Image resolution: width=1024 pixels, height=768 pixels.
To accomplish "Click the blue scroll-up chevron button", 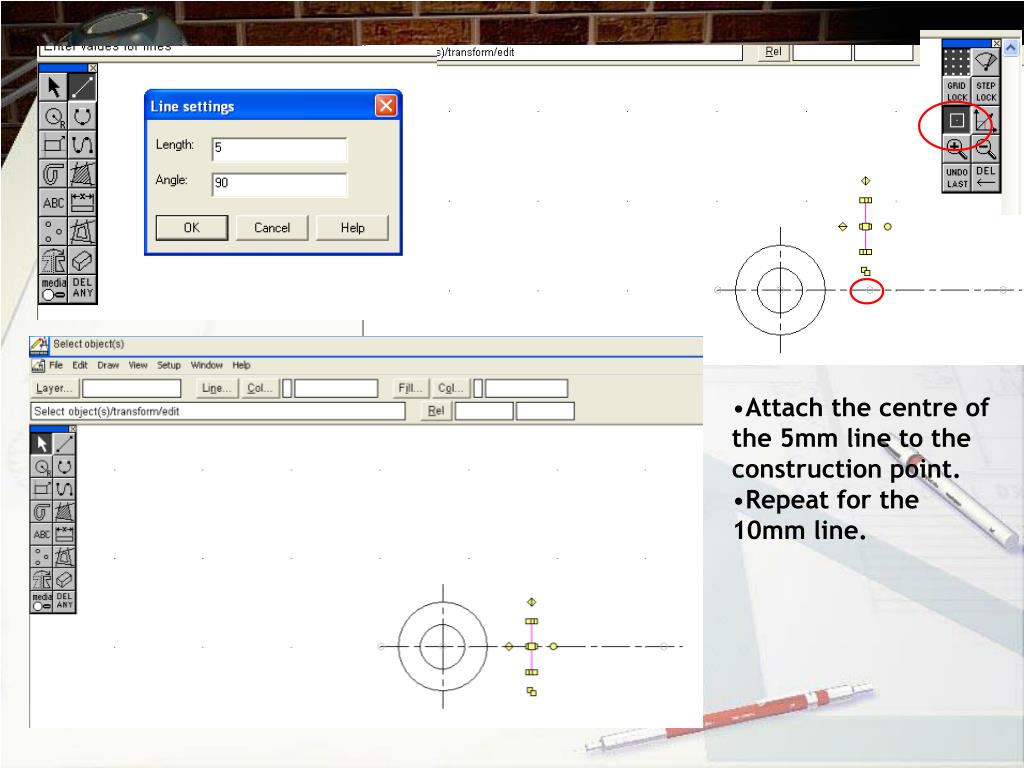I will pos(1011,48).
